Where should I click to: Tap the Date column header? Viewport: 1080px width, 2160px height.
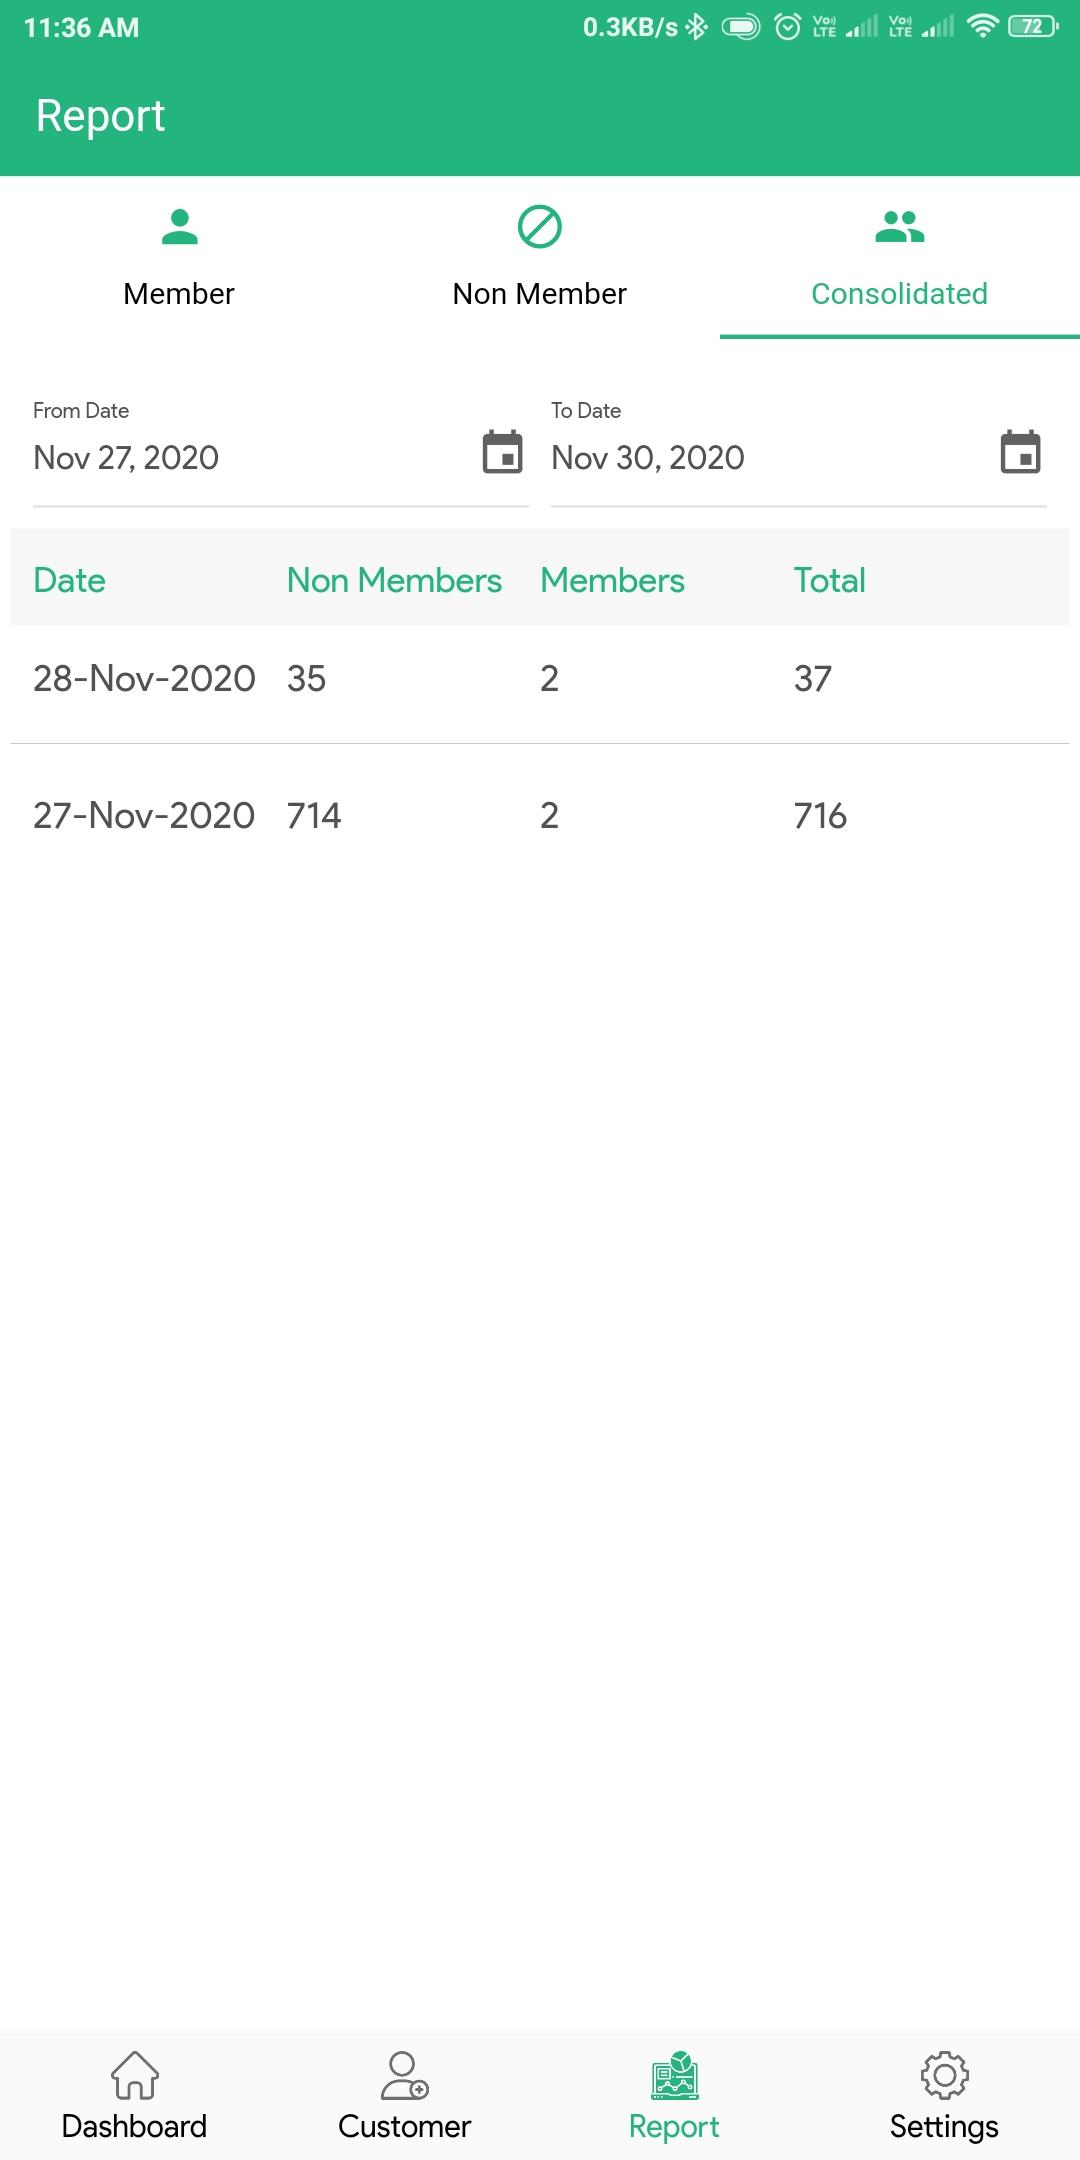pos(69,580)
